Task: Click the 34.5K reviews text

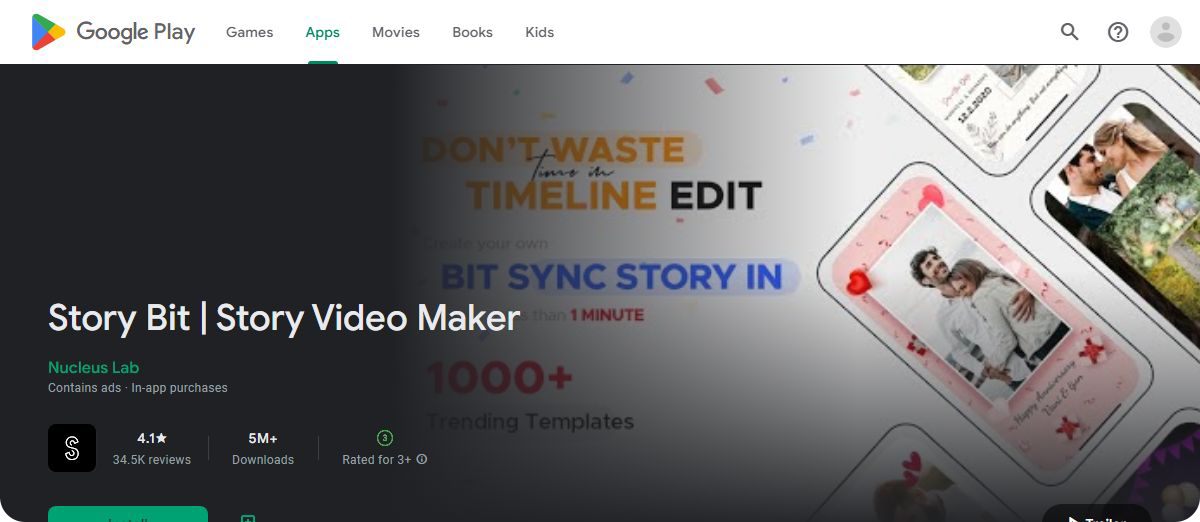Action: pyautogui.click(x=152, y=460)
